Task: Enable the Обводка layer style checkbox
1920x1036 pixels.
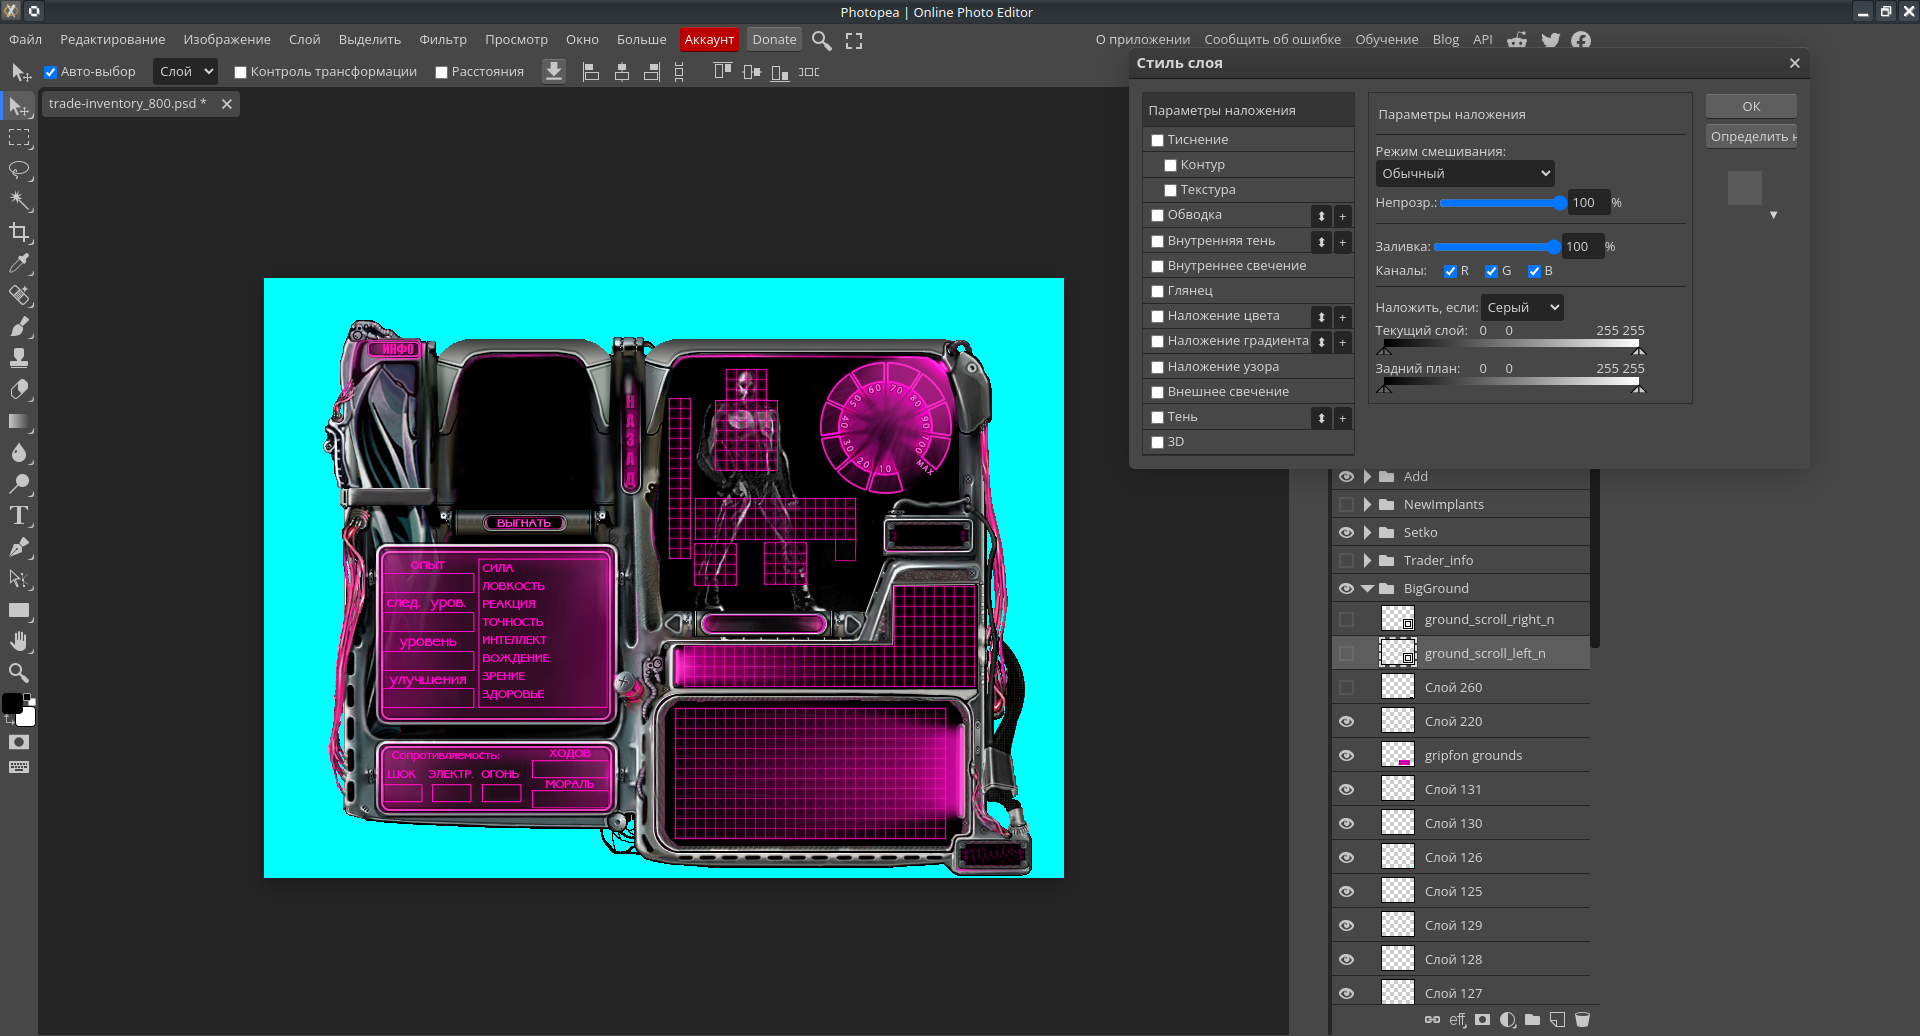Action: pyautogui.click(x=1157, y=215)
